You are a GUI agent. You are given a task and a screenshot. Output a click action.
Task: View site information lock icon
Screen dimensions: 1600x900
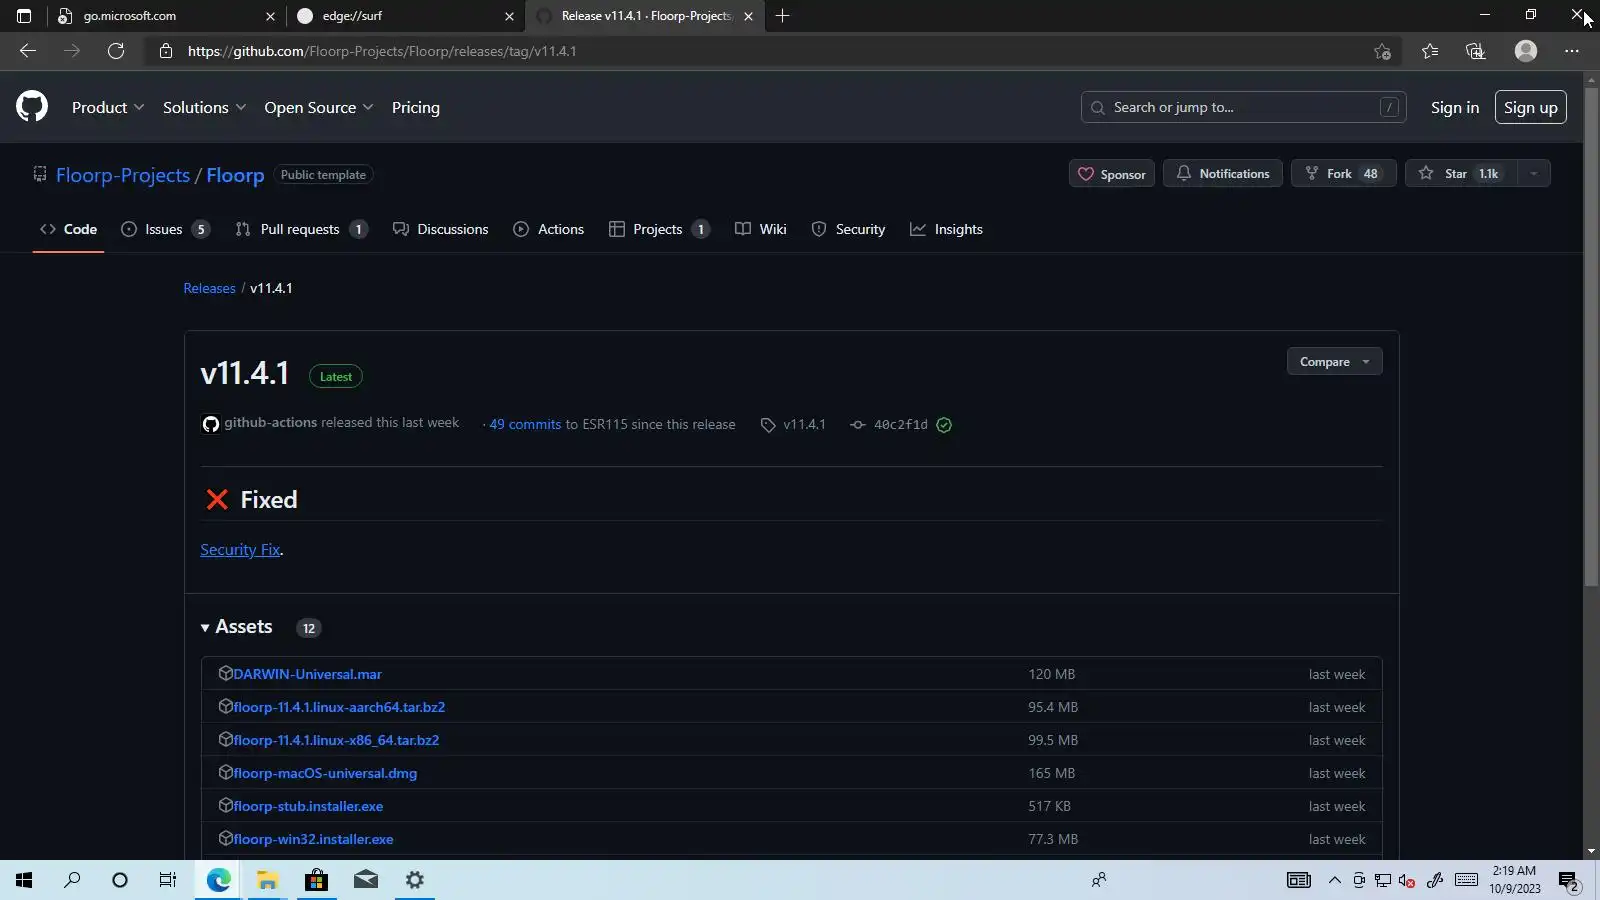(x=166, y=51)
